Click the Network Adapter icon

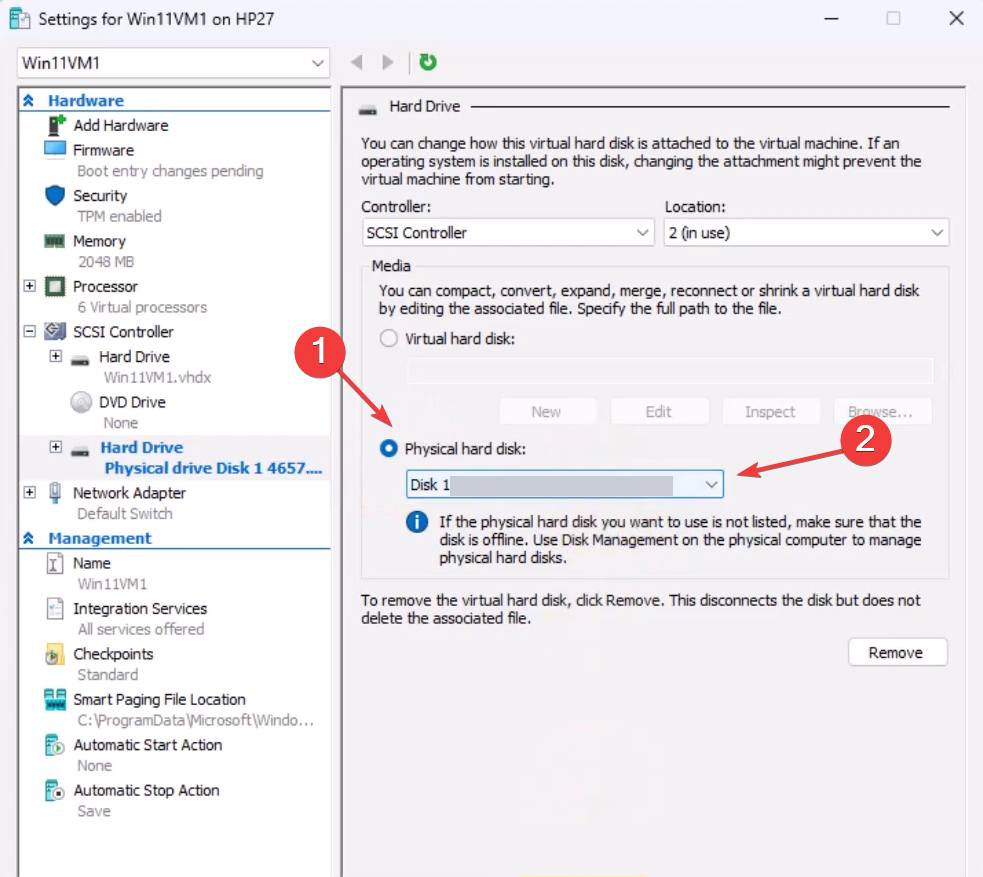tap(55, 493)
